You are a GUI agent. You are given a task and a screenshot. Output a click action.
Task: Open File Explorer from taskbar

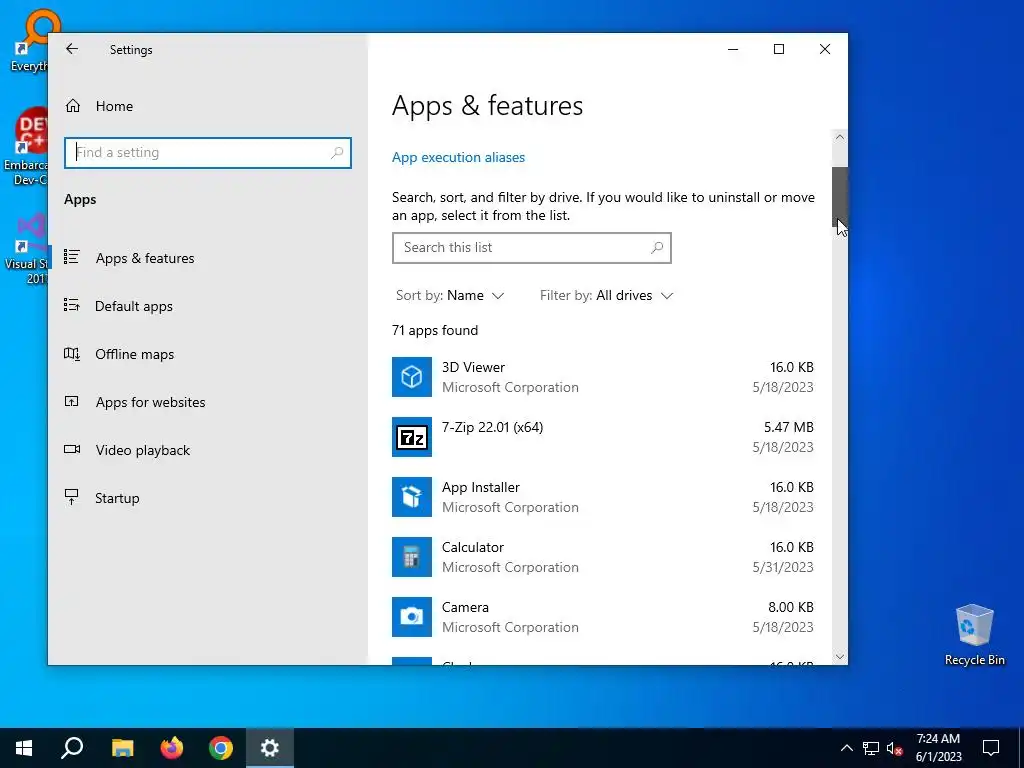tap(122, 748)
